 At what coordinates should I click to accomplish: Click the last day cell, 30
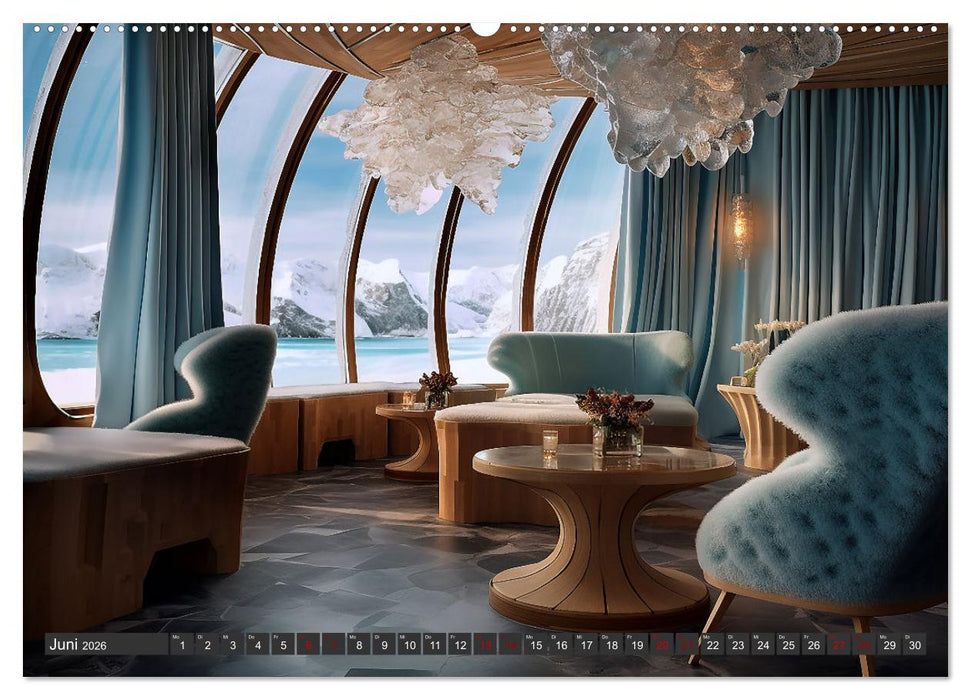pos(914,644)
